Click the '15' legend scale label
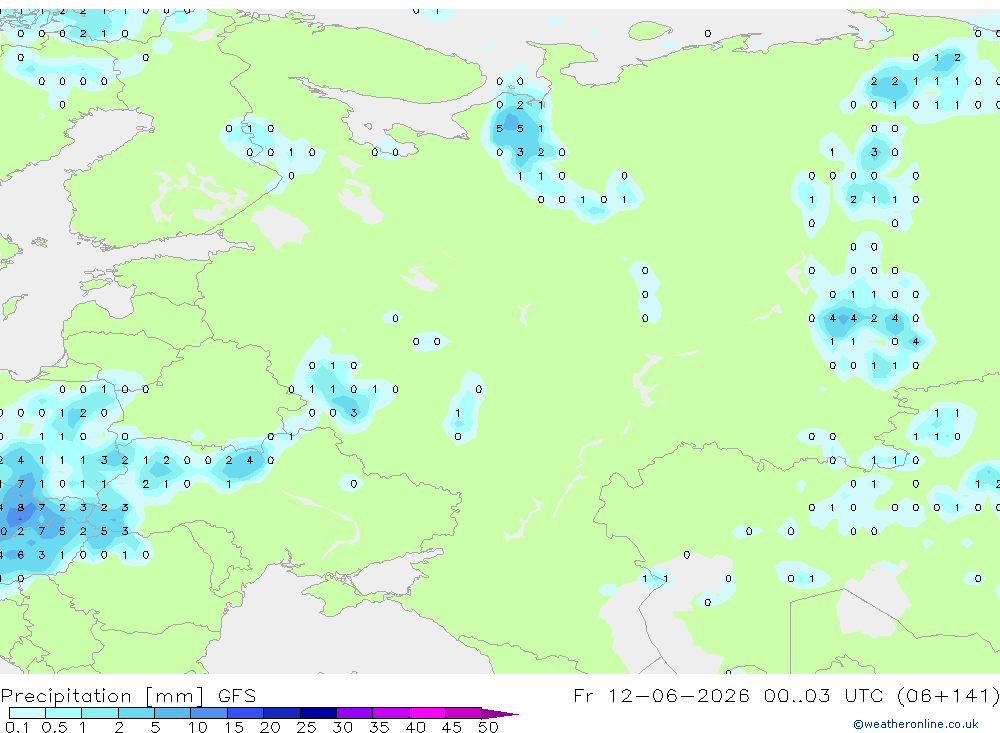 (234, 727)
